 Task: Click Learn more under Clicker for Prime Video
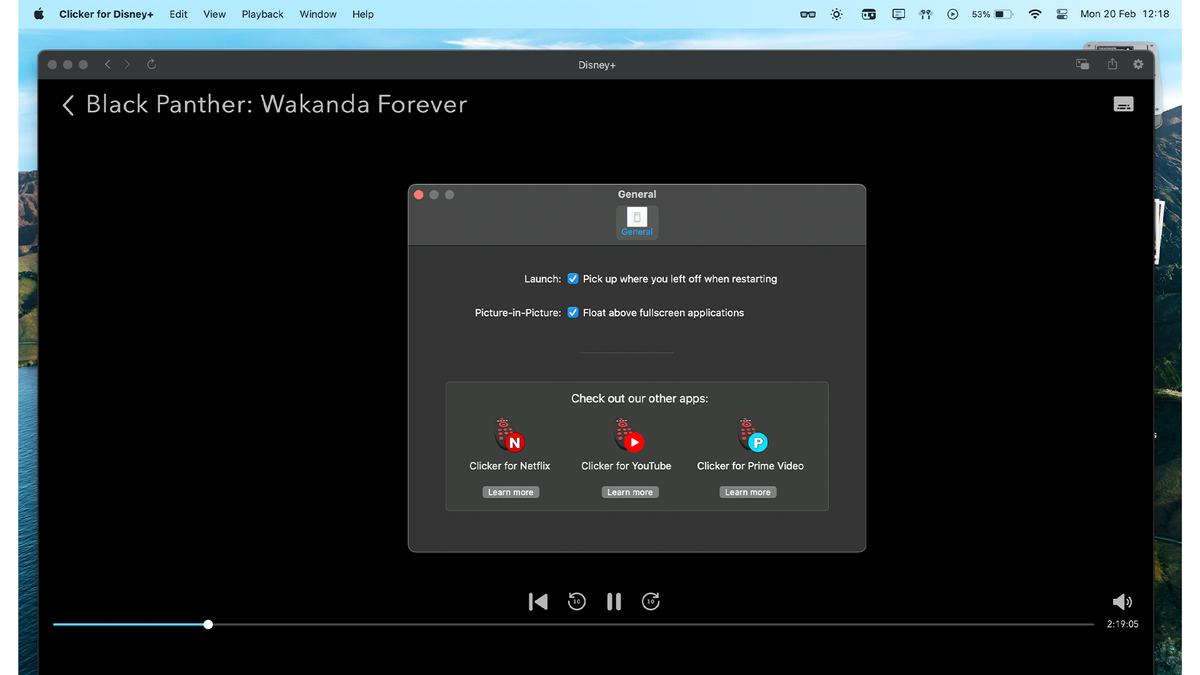pos(747,491)
